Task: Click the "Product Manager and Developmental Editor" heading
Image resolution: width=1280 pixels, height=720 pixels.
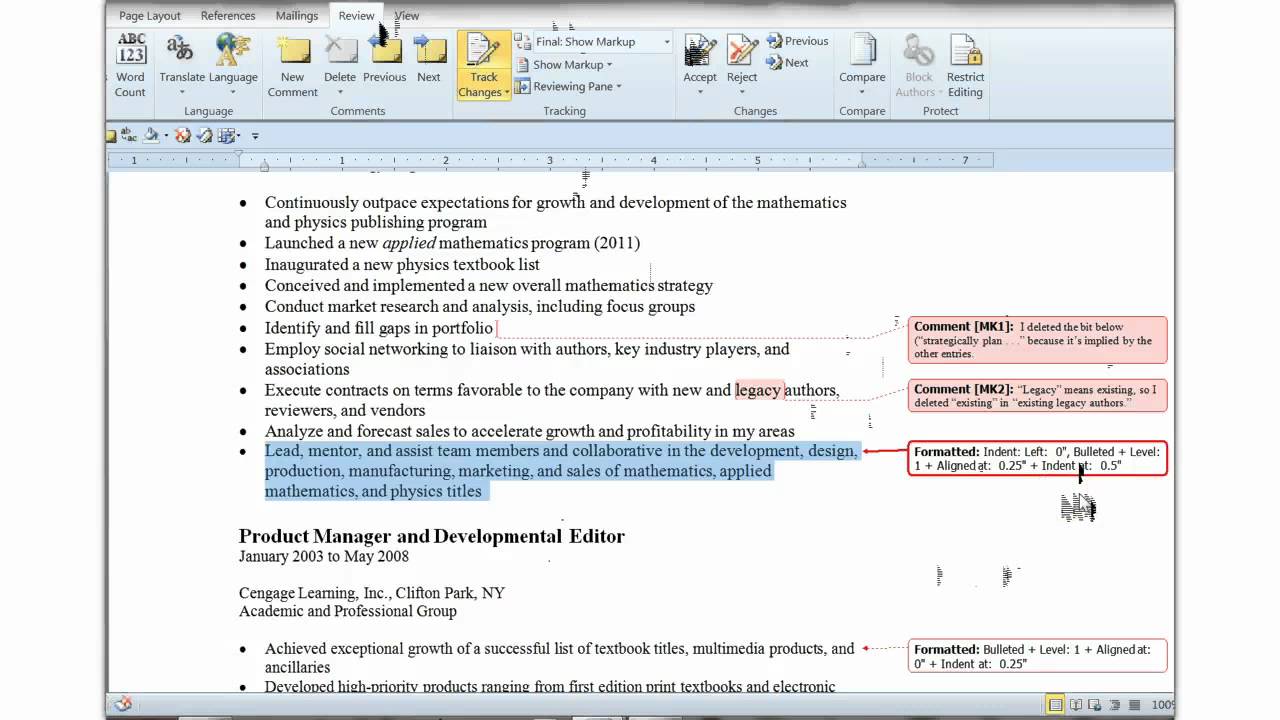Action: click(432, 536)
